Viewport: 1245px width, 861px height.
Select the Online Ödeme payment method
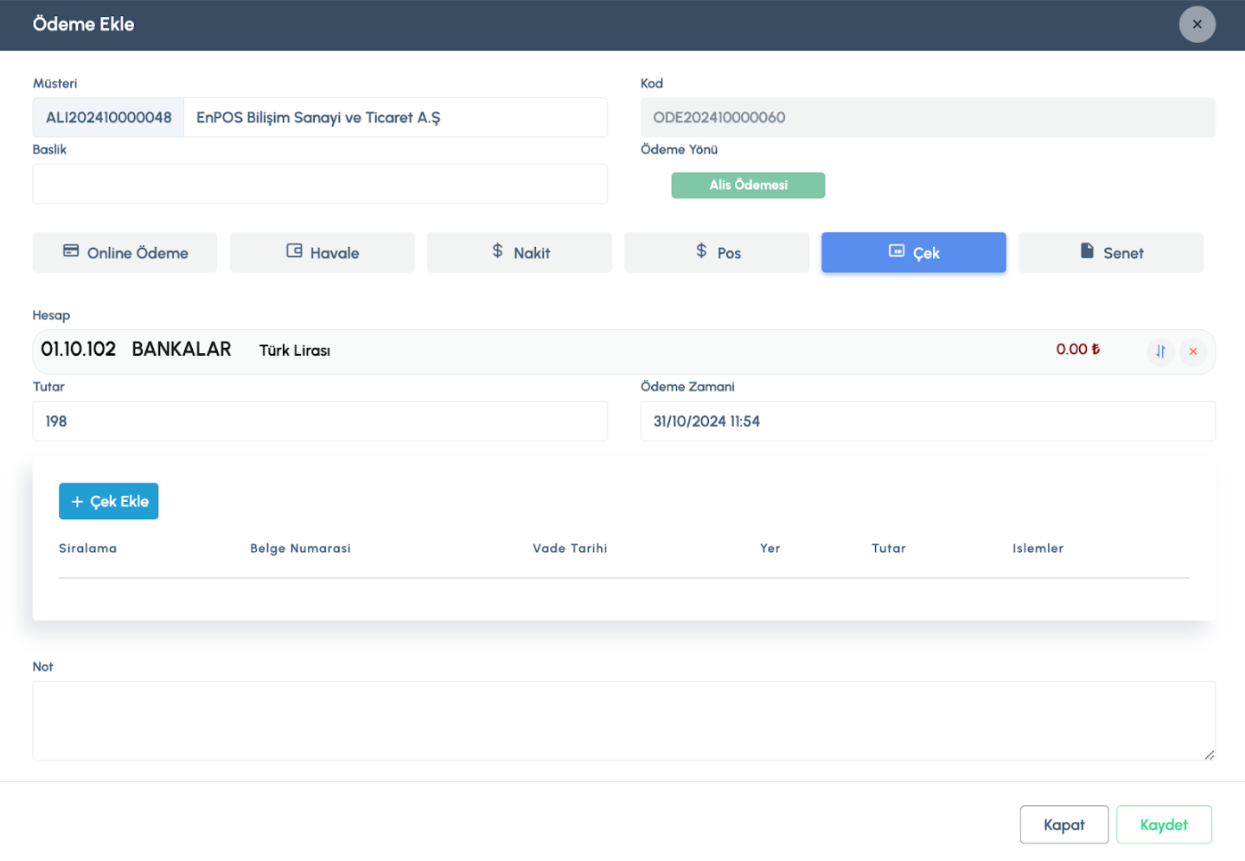pyautogui.click(x=125, y=253)
